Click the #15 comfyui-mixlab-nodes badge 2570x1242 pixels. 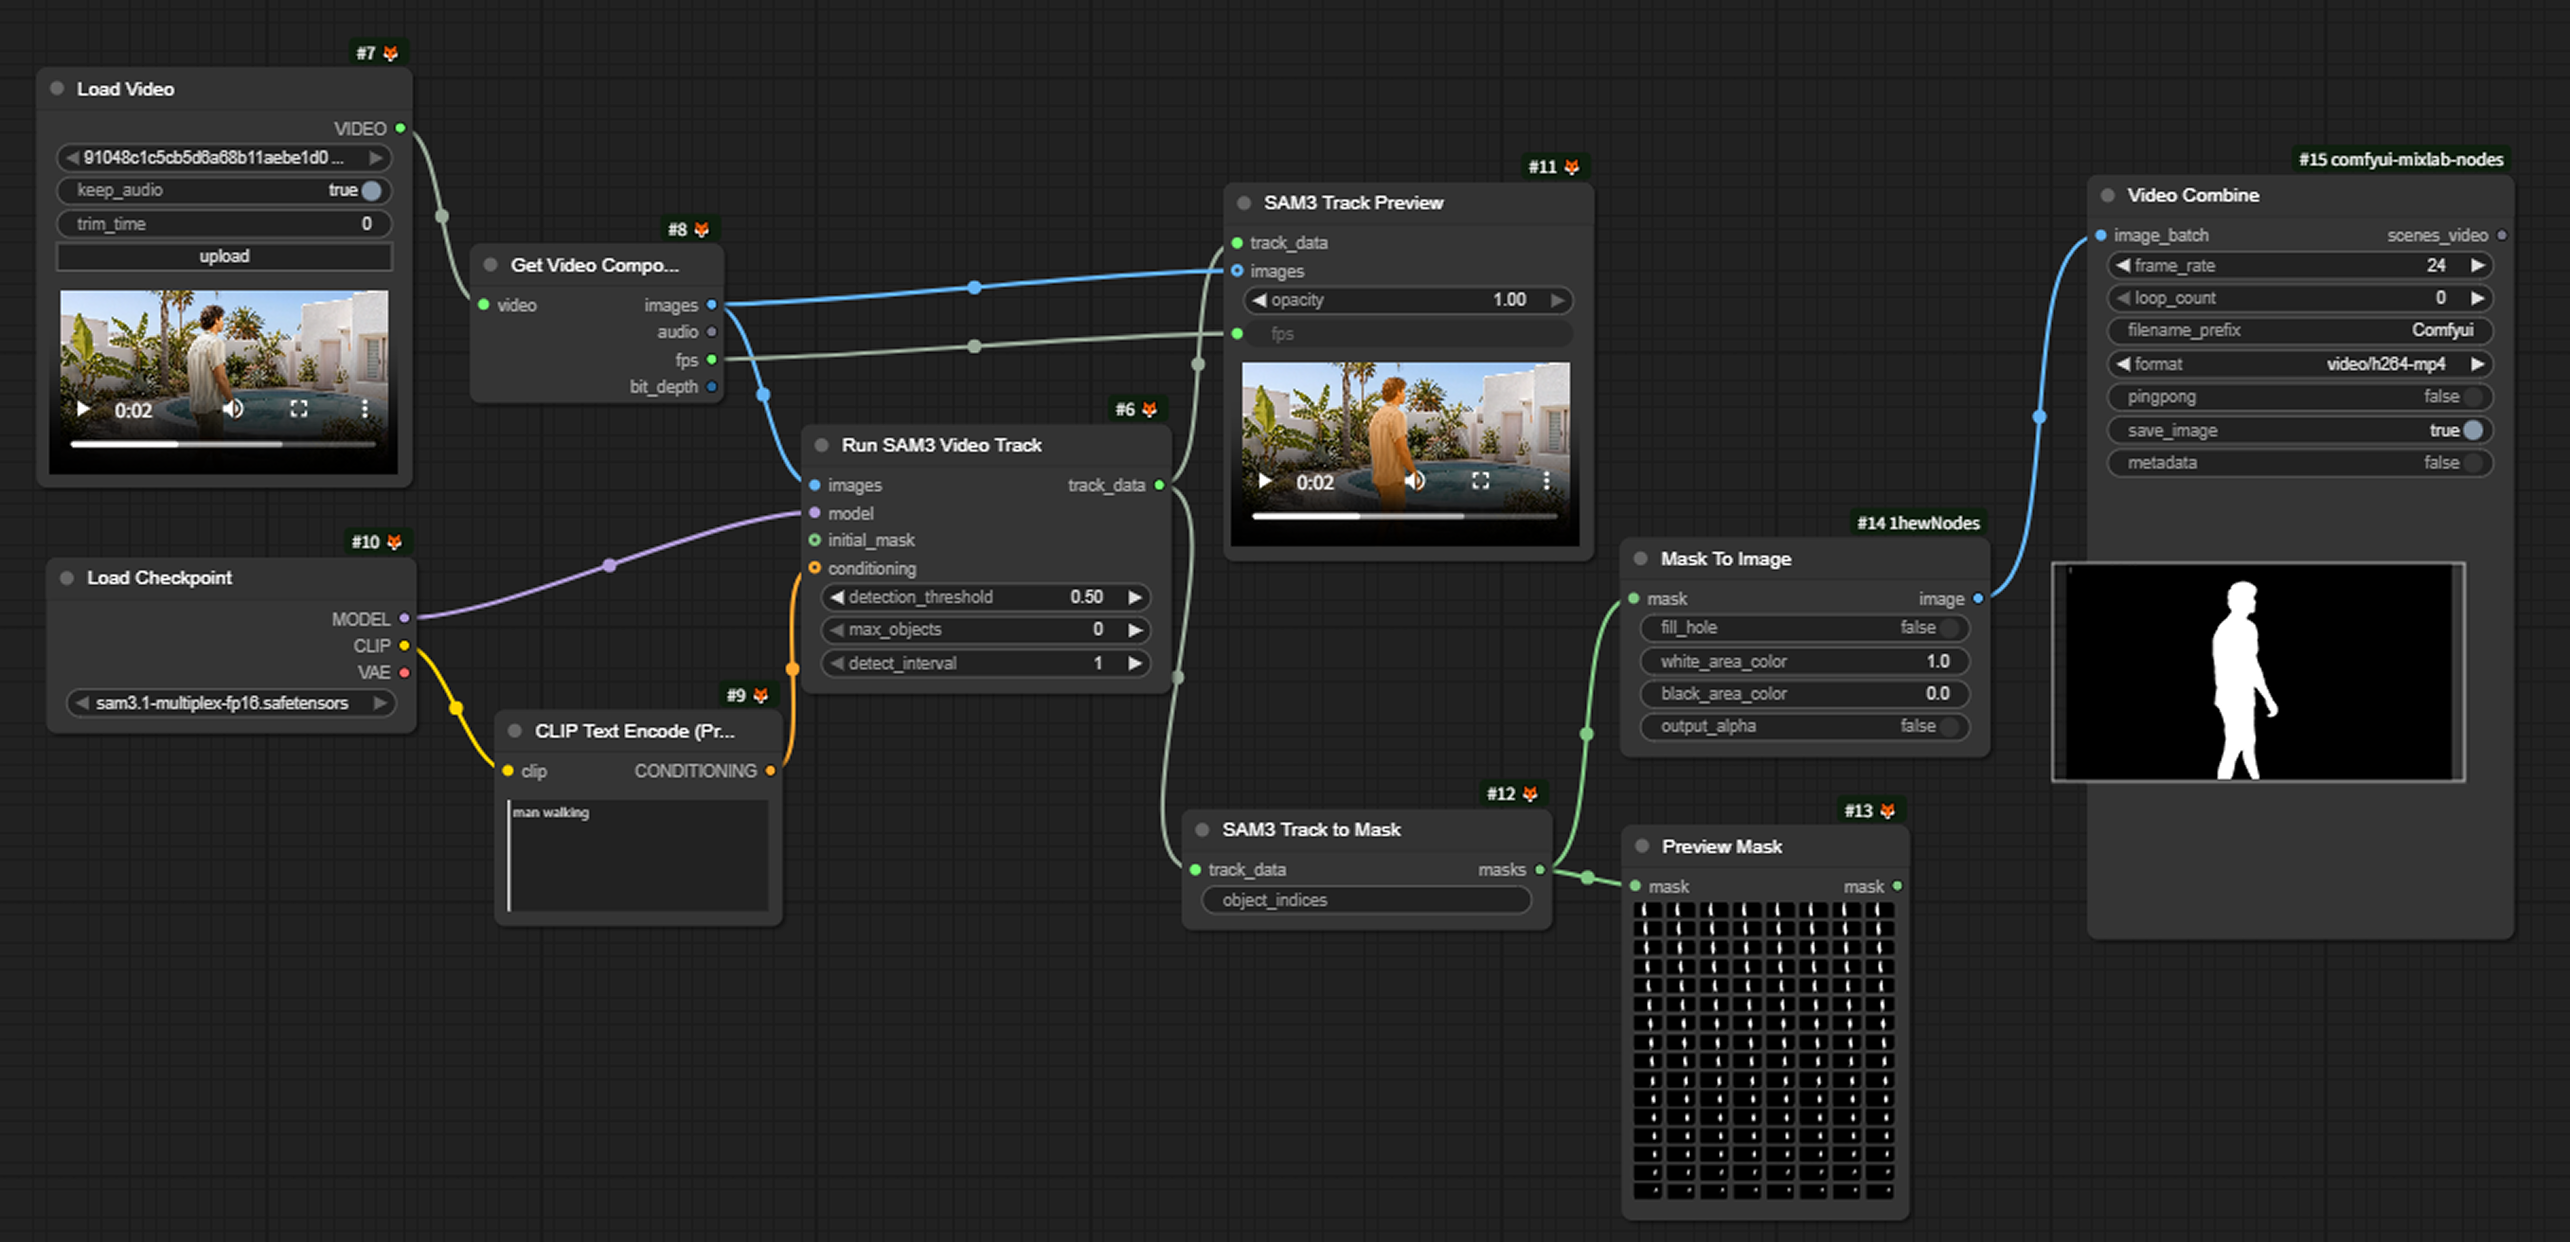tap(2401, 159)
